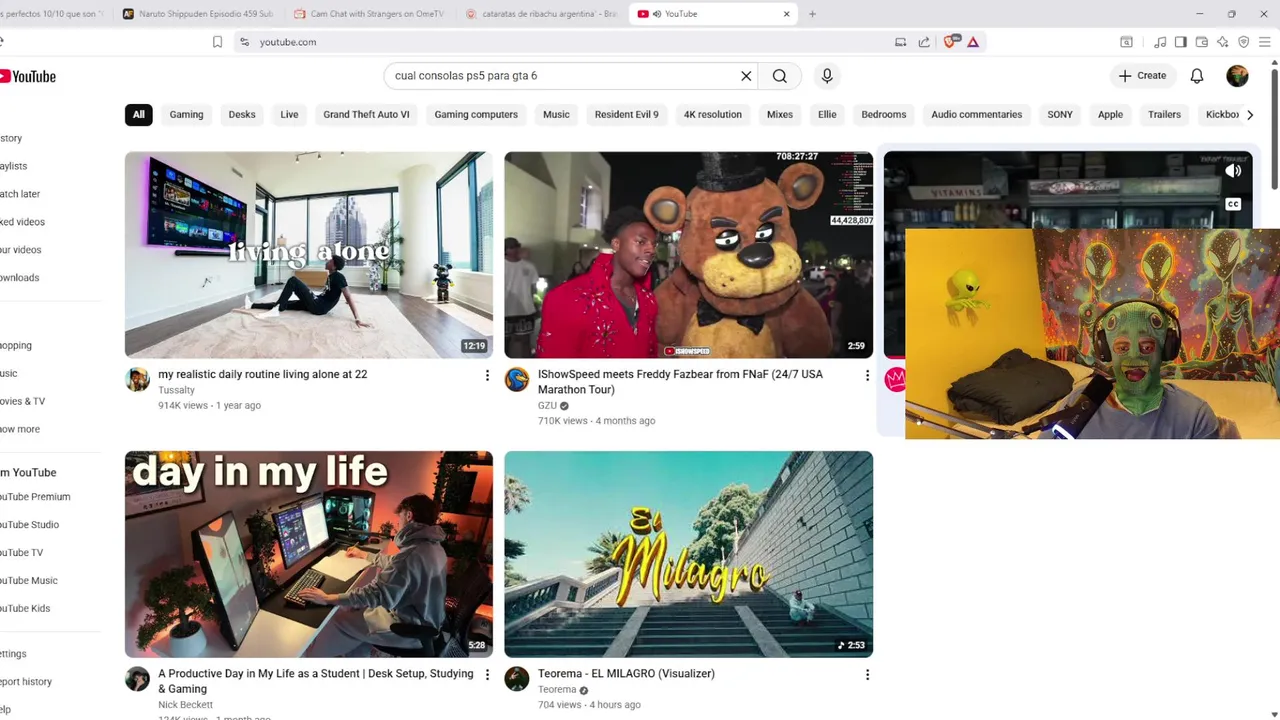Screen dimensions: 1280x720
Task: Select the Gaming filter chip
Action: [x=186, y=115]
